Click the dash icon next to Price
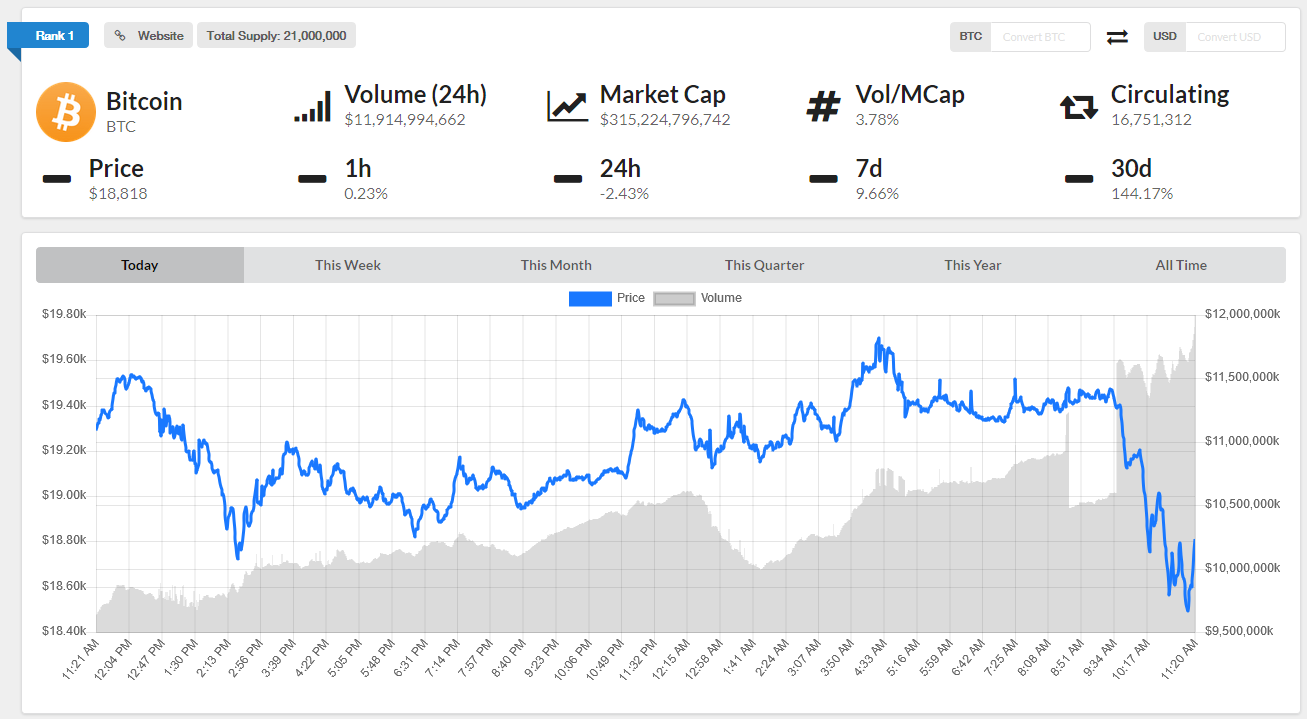The image size is (1307, 719). point(57,179)
